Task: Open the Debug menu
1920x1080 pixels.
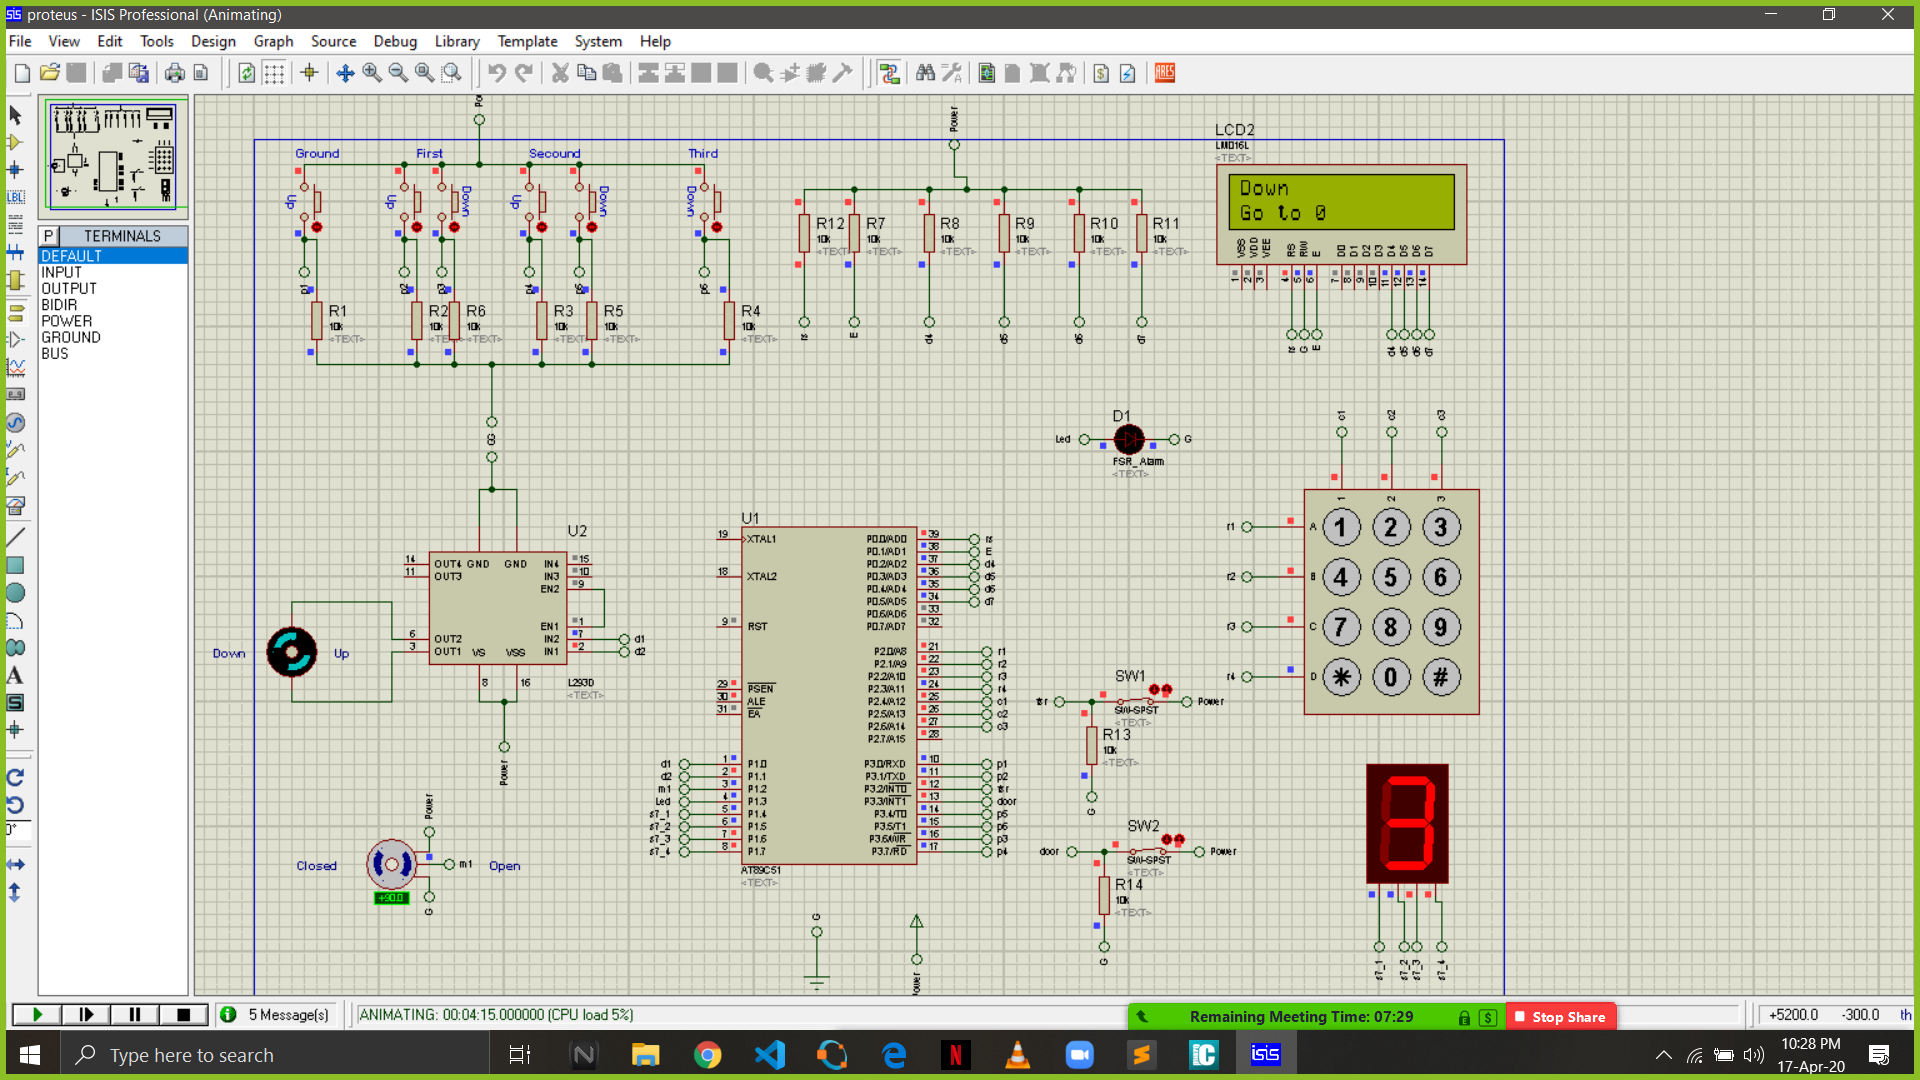Action: point(394,41)
